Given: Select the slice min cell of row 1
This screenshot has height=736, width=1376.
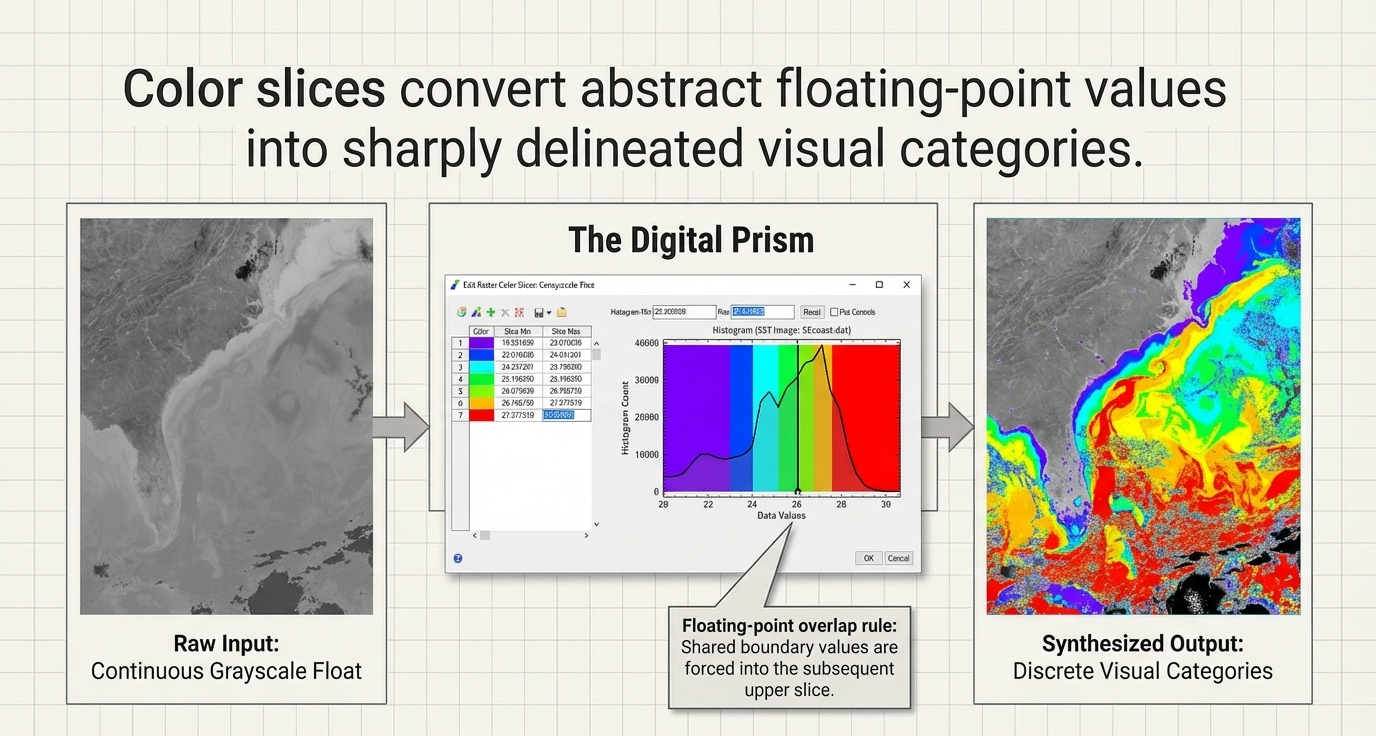Looking at the screenshot, I should click(x=518, y=343).
